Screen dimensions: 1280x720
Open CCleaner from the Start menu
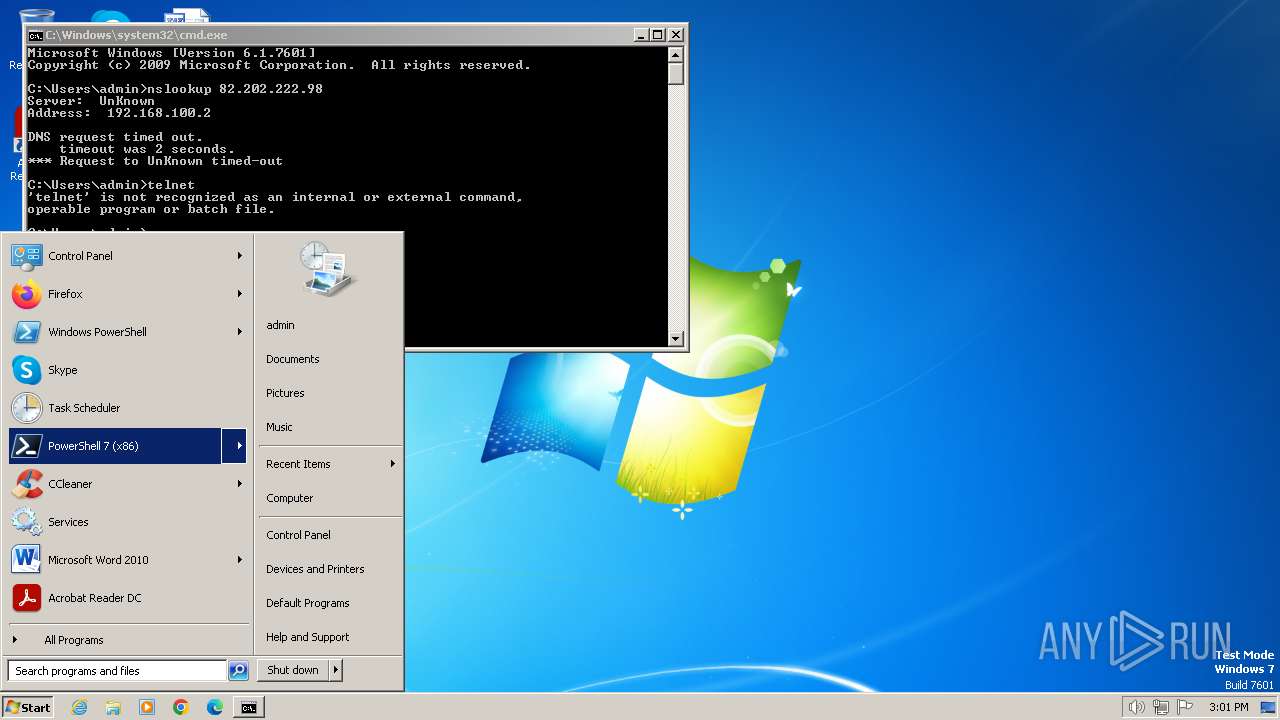[x=125, y=484]
